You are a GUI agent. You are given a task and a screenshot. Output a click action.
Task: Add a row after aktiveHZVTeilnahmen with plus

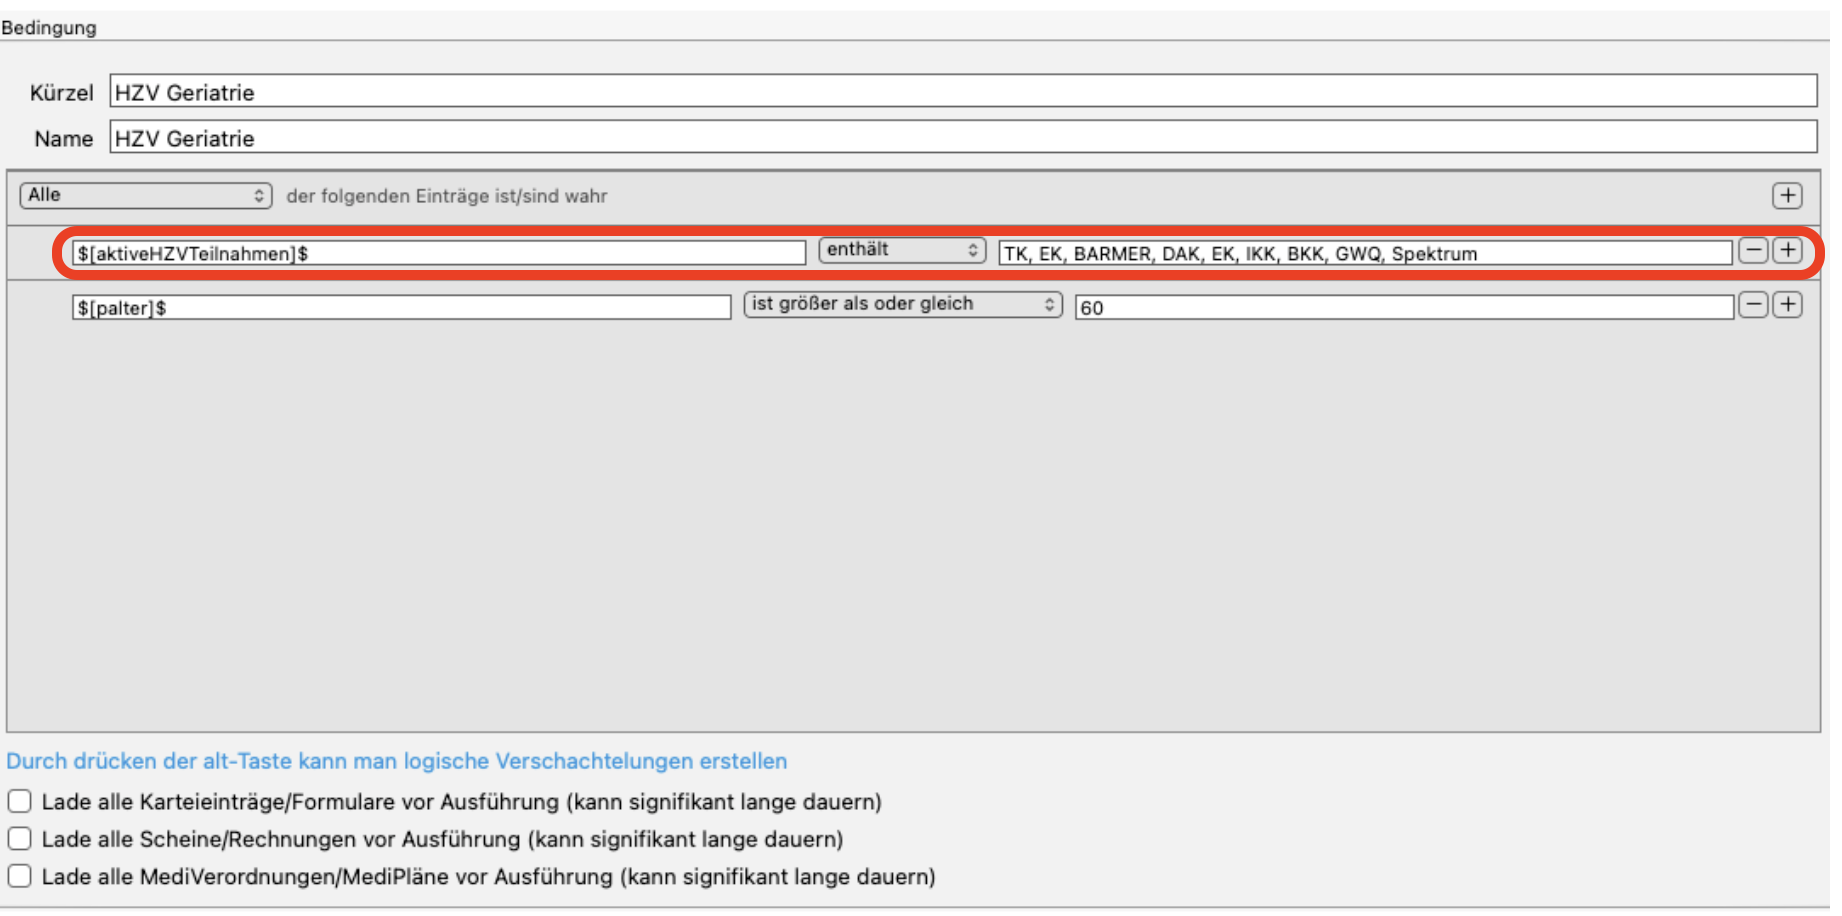[x=1787, y=251]
